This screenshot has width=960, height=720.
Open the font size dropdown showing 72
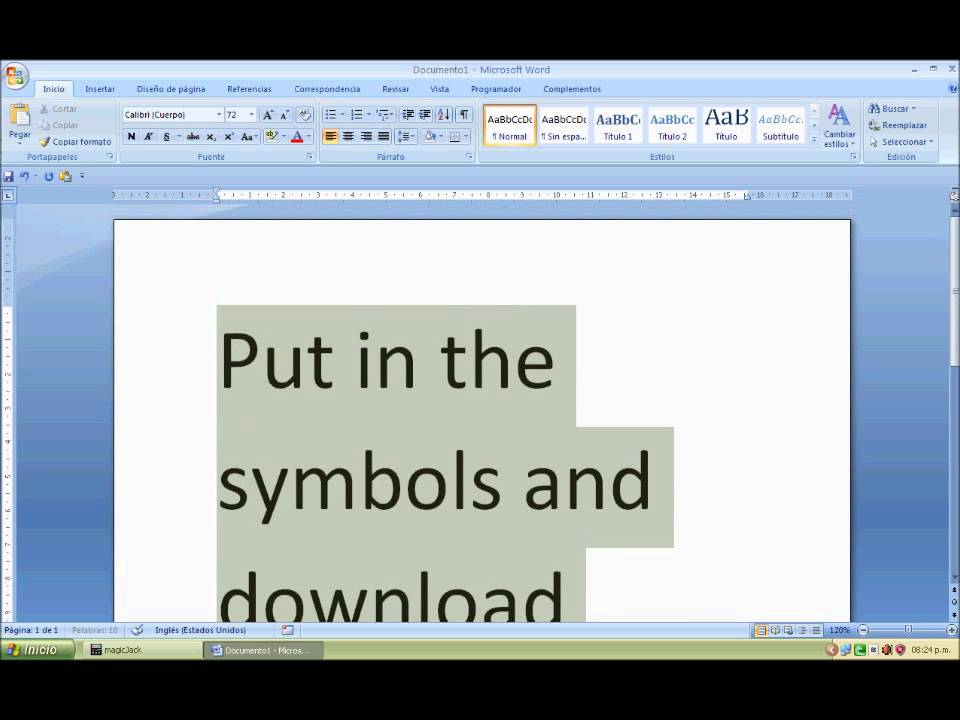tap(252, 114)
